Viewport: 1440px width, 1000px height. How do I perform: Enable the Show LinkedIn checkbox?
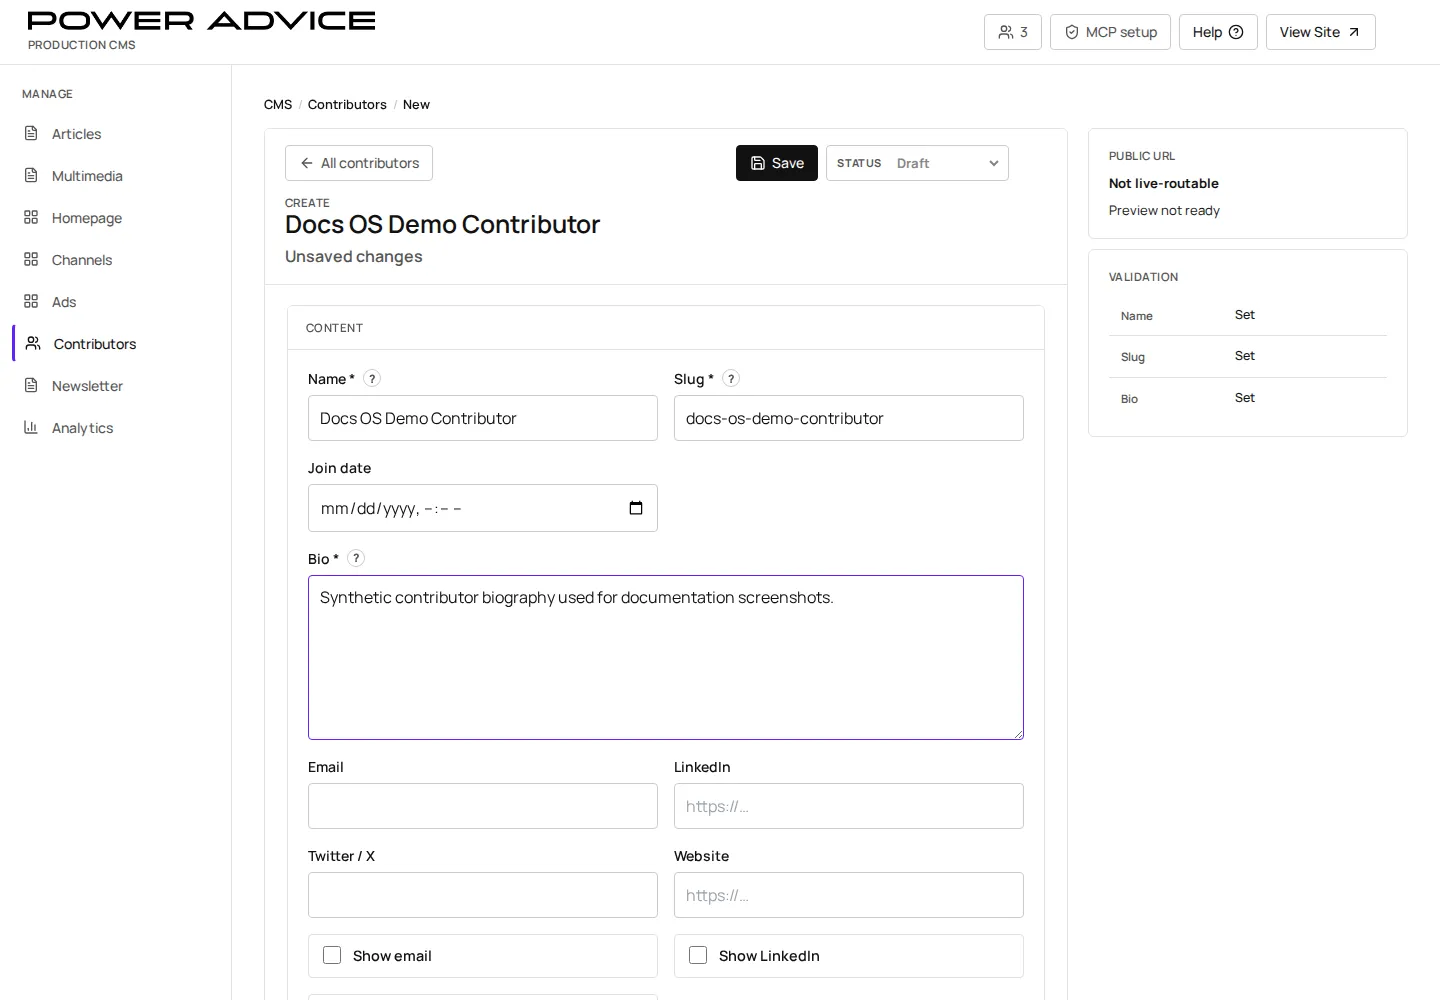coord(698,955)
